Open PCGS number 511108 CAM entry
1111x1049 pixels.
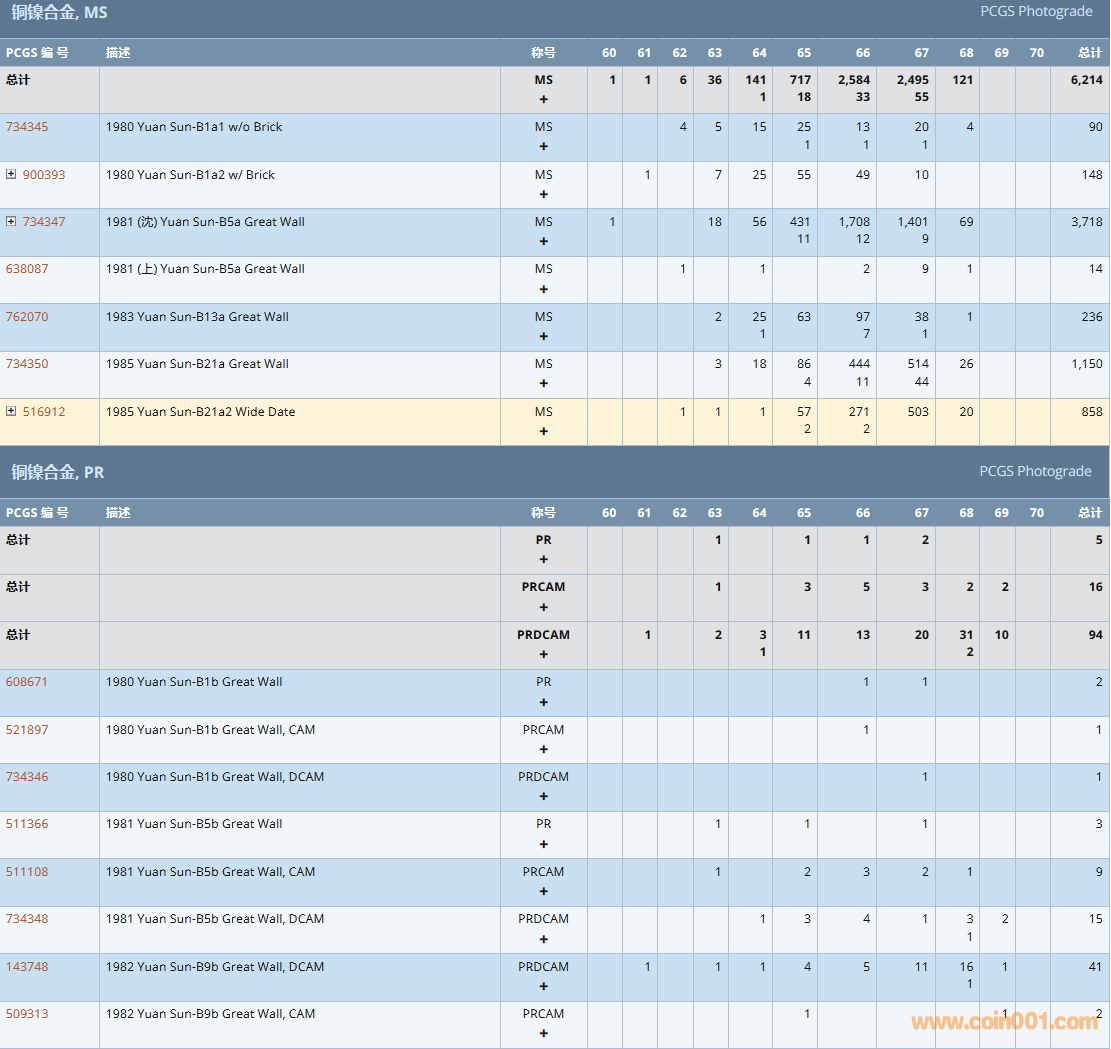(x=27, y=872)
